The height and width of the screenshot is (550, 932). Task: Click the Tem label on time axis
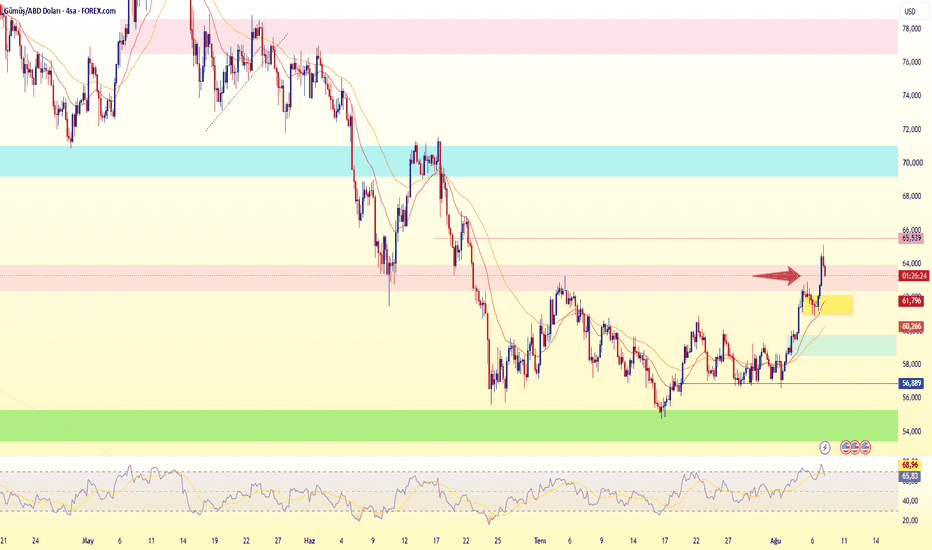[x=539, y=540]
